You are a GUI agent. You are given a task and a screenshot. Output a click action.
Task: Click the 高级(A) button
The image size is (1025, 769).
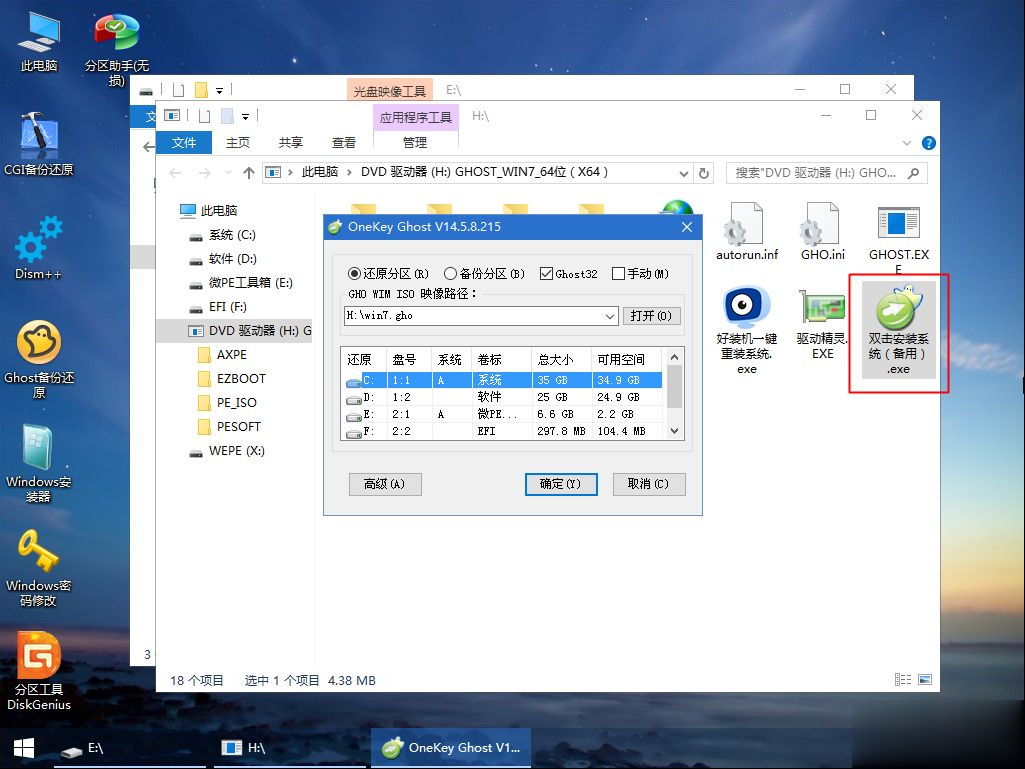[x=385, y=484]
